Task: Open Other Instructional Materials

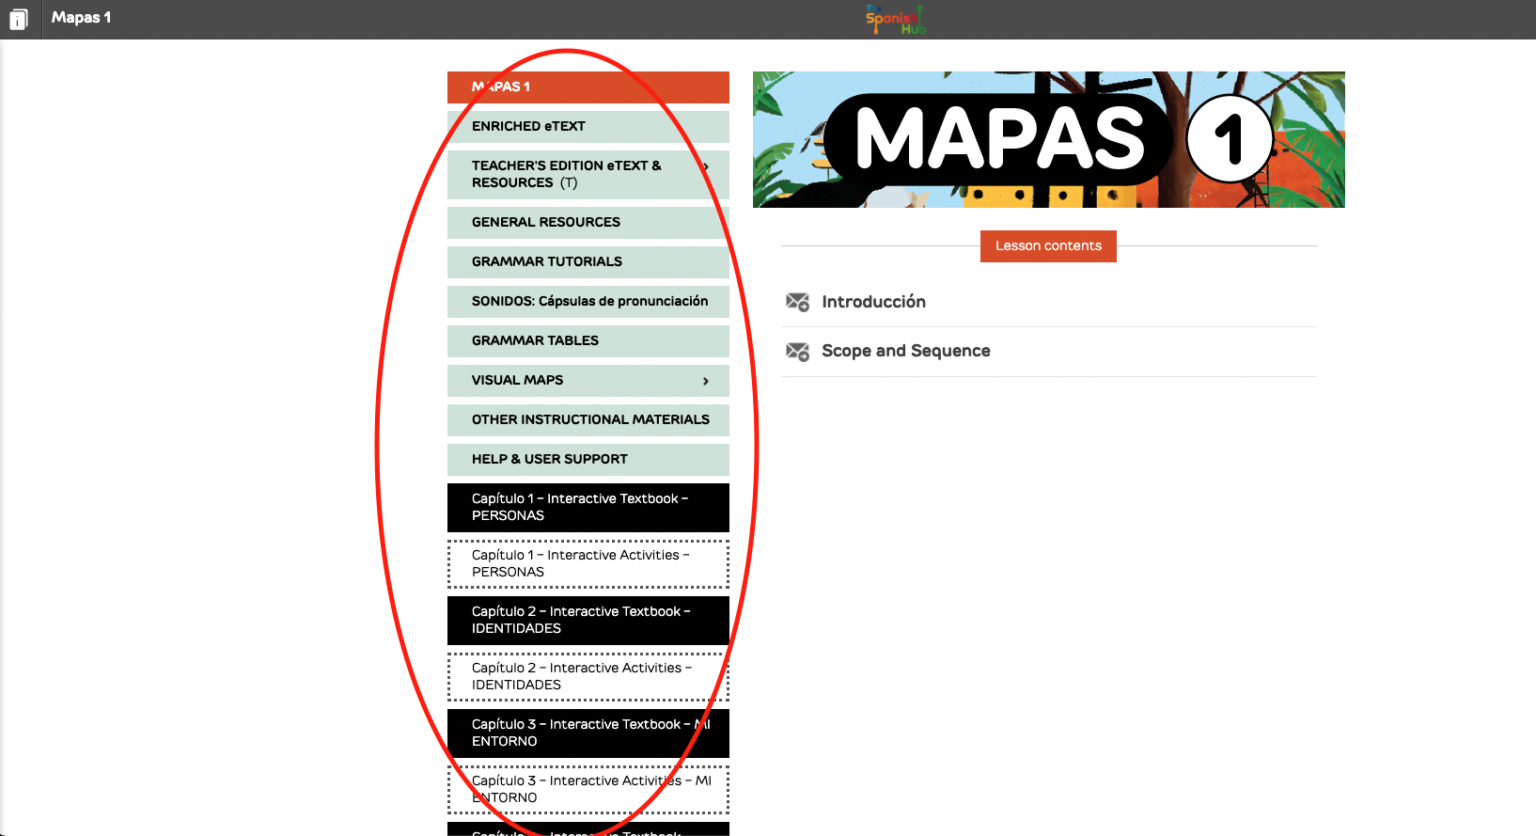Action: (588, 419)
